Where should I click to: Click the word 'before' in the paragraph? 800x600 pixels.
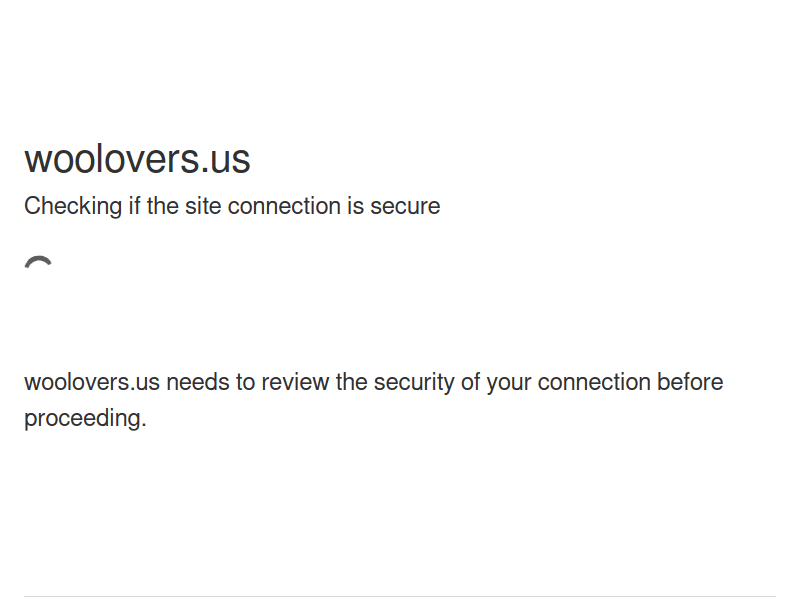pyautogui.click(x=690, y=382)
